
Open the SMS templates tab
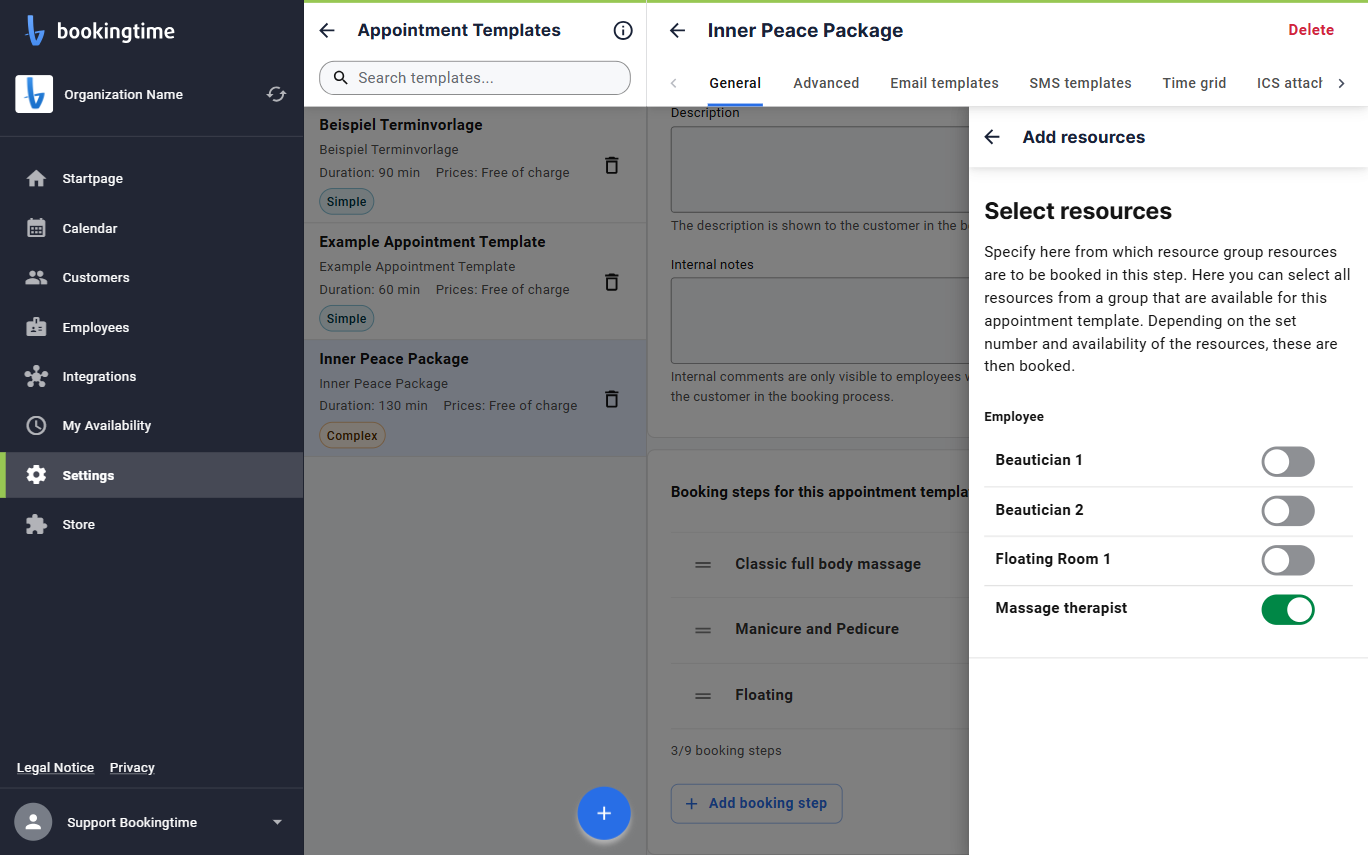1080,83
